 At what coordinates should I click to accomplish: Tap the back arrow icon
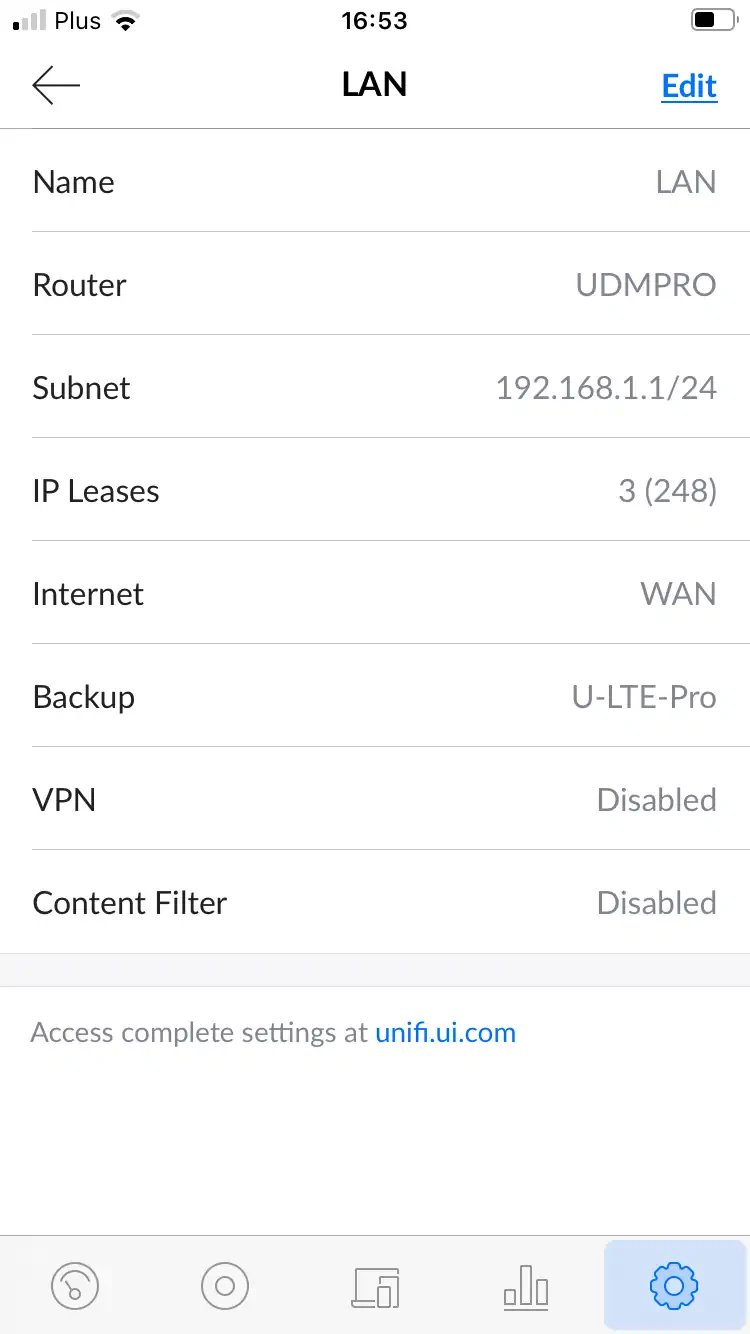56,86
